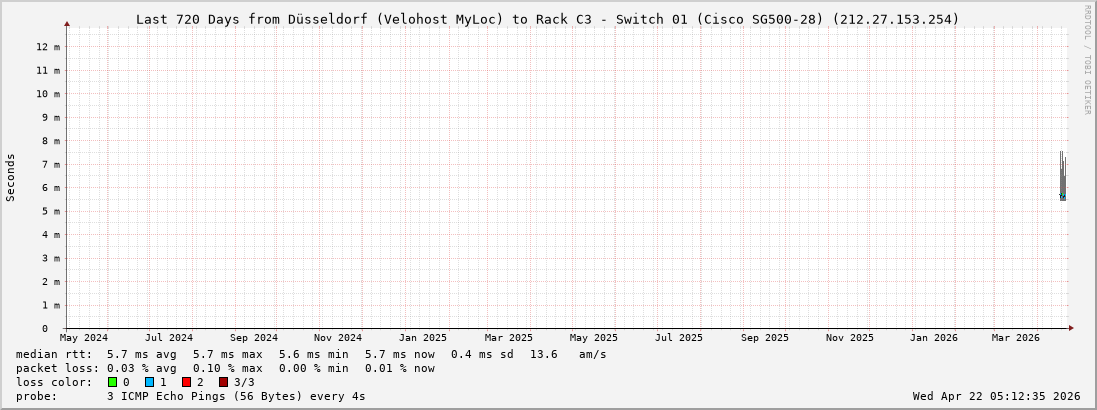Screen dimensions: 1097x410
Task: Click the Wed Apr 22 timestamp text
Action: click(x=996, y=396)
